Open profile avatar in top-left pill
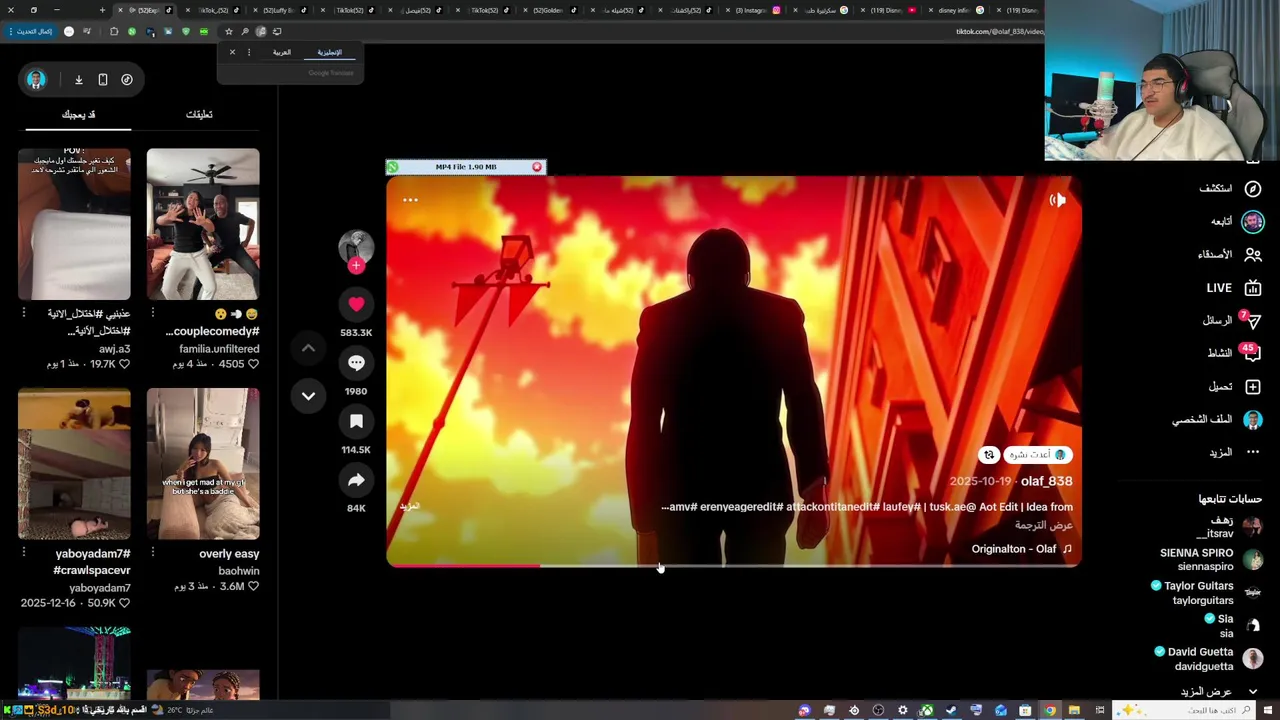This screenshot has height=720, width=1280. point(36,80)
